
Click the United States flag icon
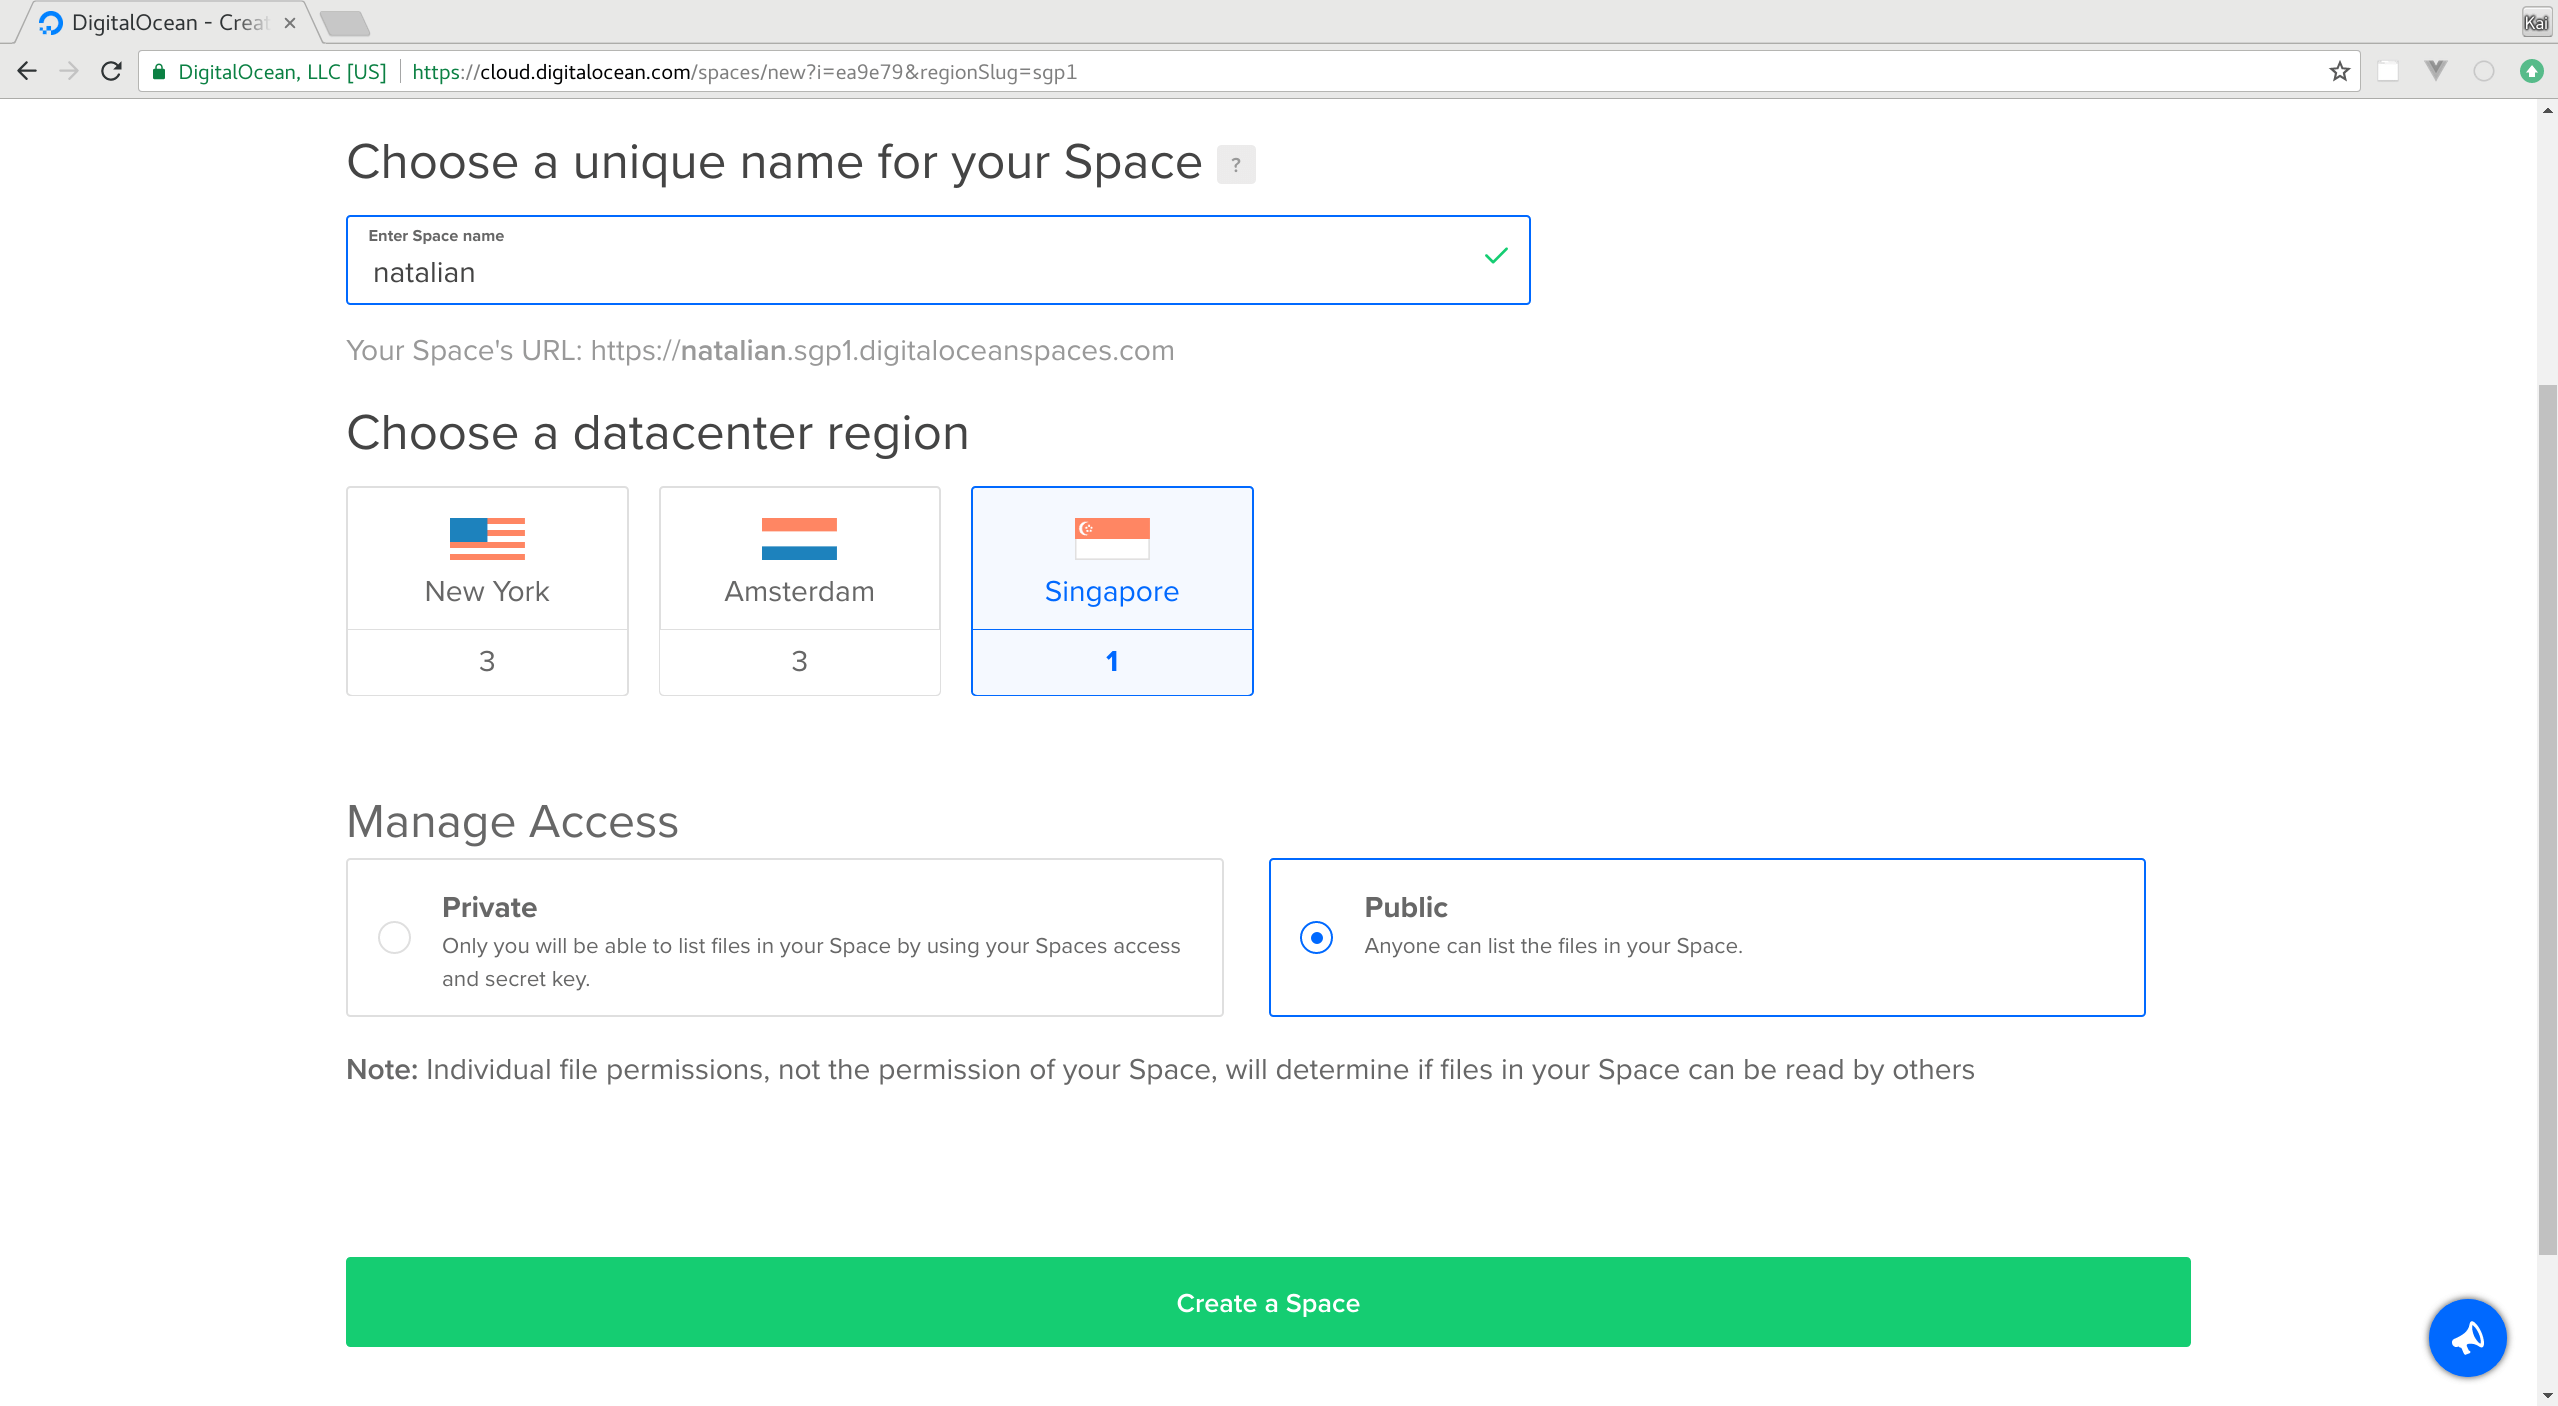click(487, 539)
